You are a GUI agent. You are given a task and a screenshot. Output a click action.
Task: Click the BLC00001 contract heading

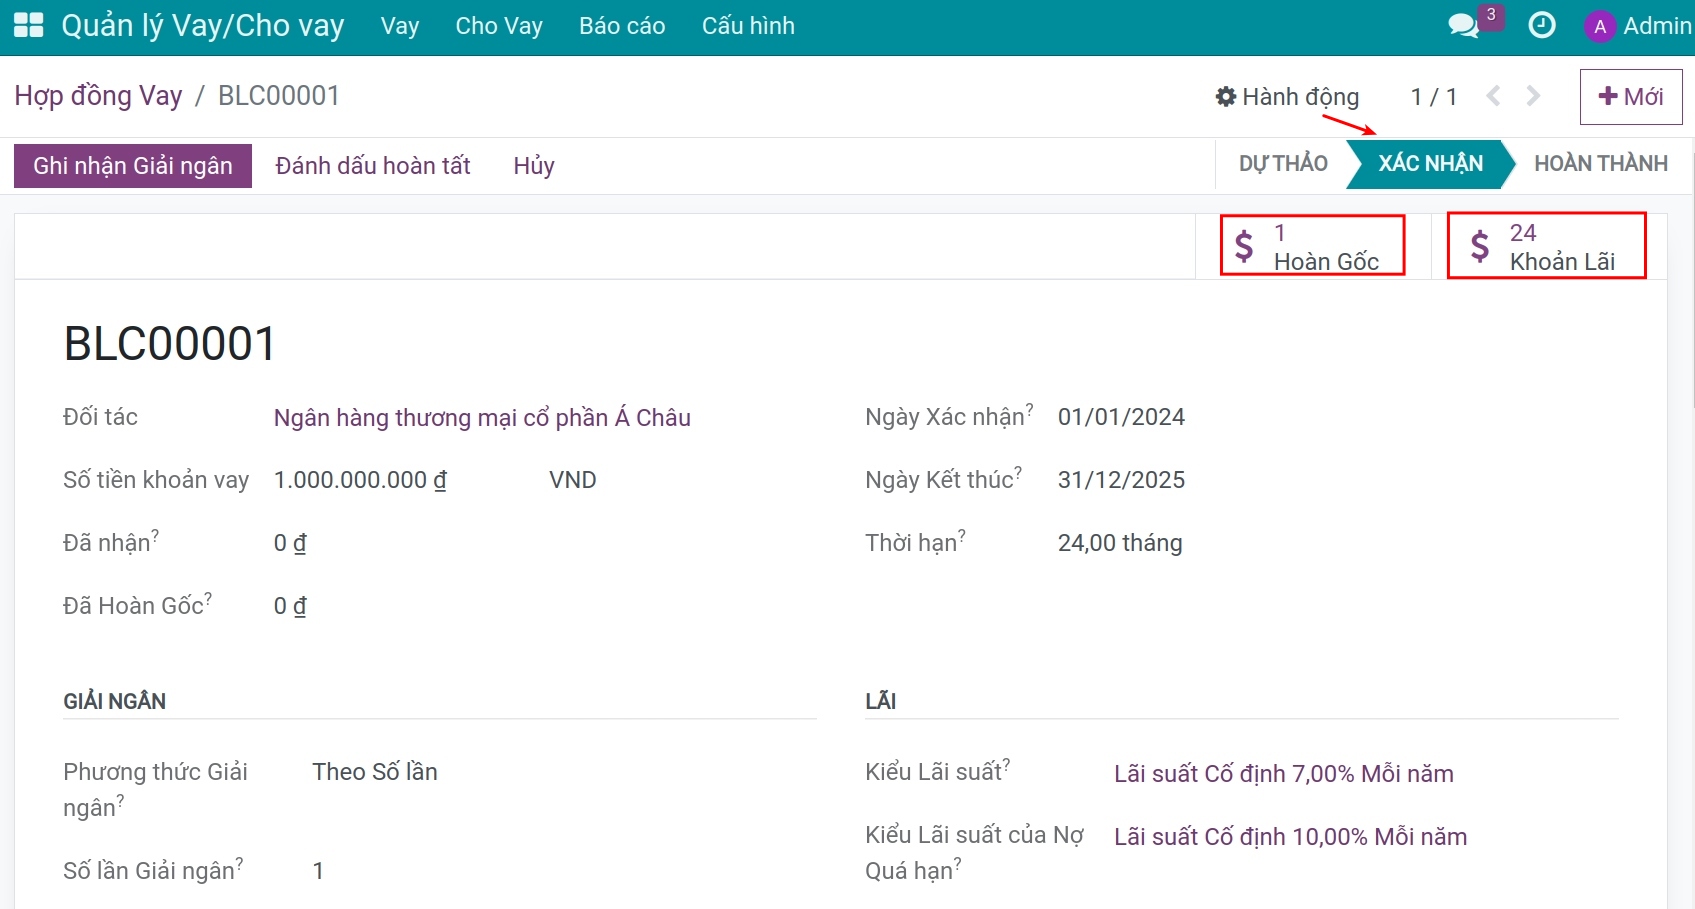(170, 344)
